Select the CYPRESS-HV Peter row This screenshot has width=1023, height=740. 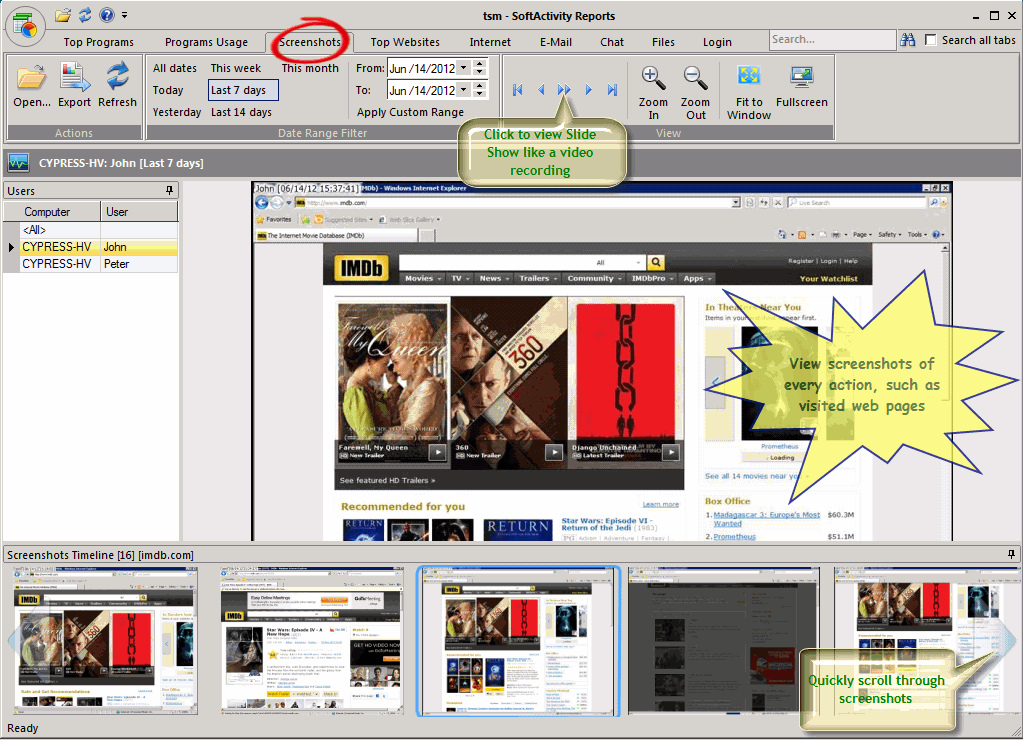[91, 264]
